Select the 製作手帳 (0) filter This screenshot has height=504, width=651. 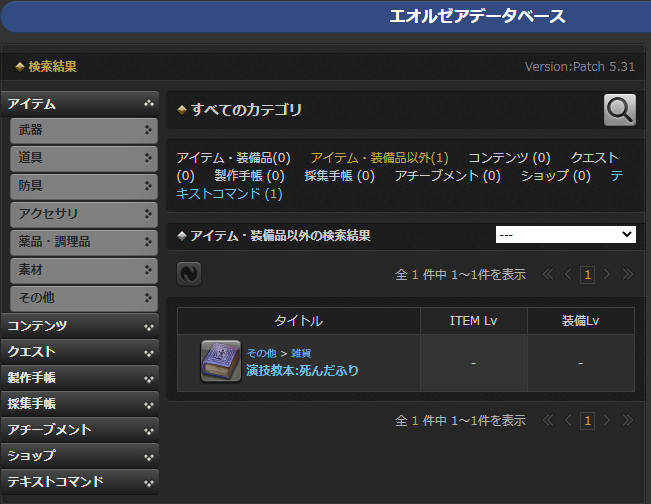click(249, 176)
